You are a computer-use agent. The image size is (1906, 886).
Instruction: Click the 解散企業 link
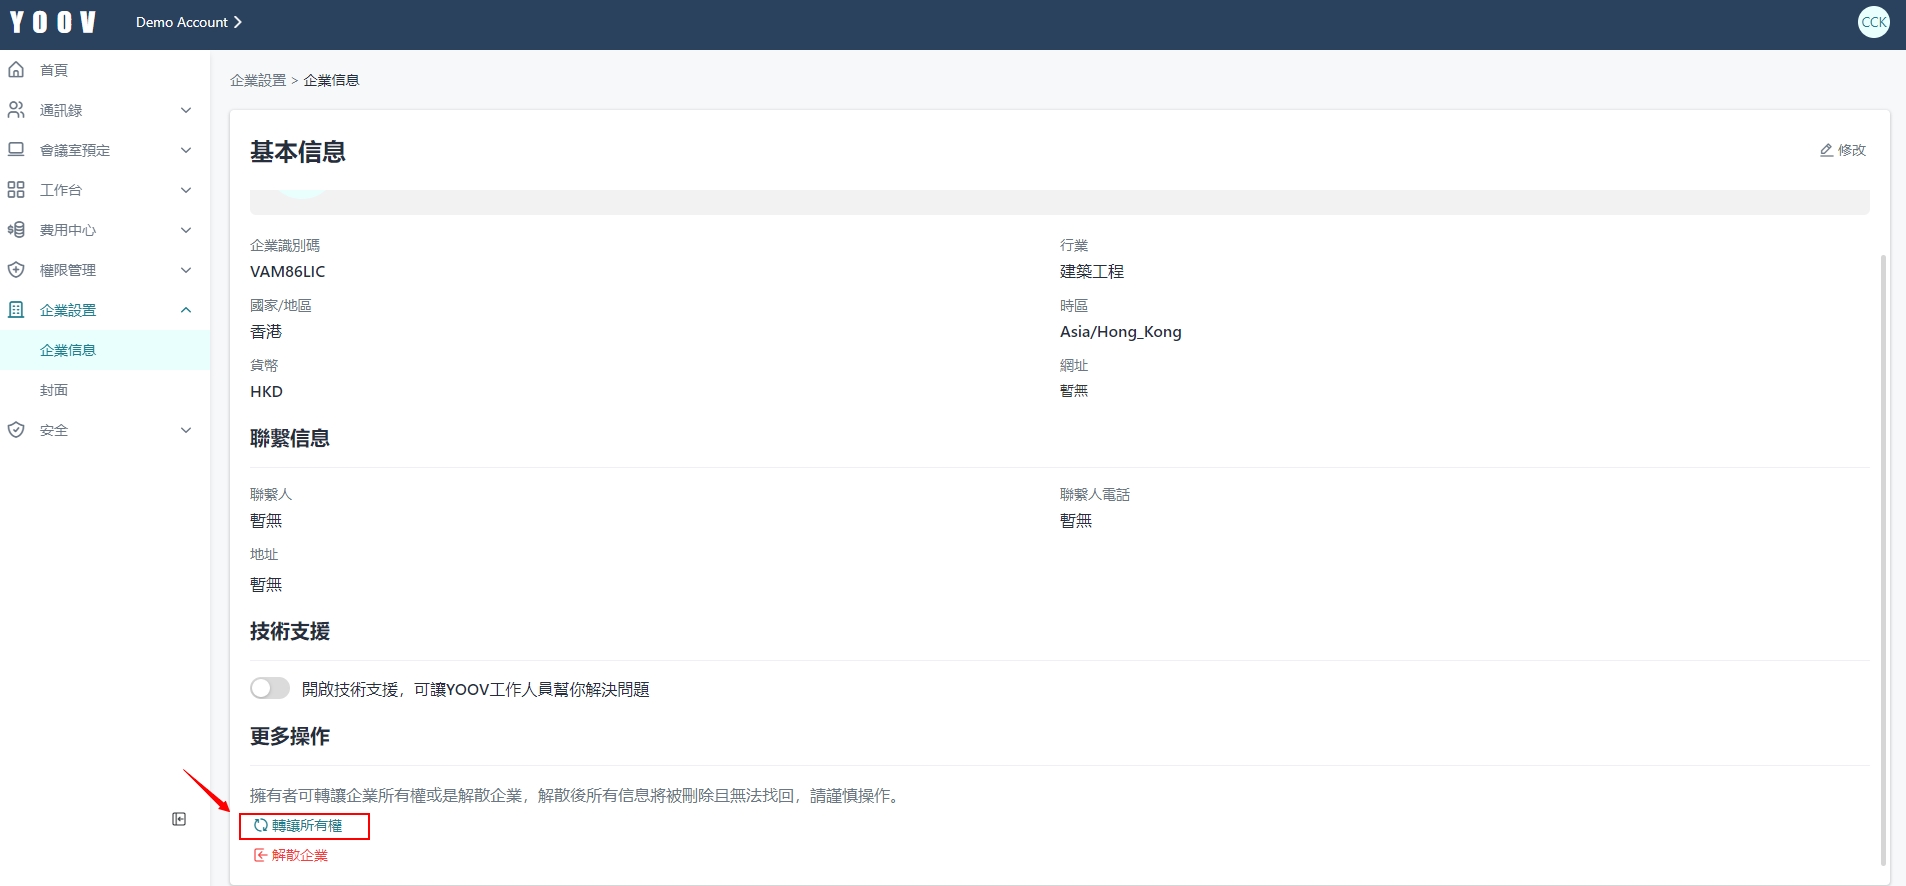[299, 855]
